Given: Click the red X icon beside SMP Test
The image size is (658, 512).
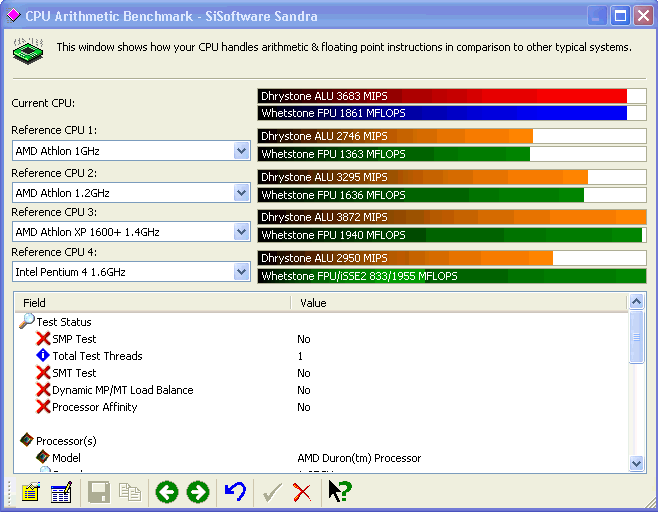Looking at the screenshot, I should tap(43, 338).
